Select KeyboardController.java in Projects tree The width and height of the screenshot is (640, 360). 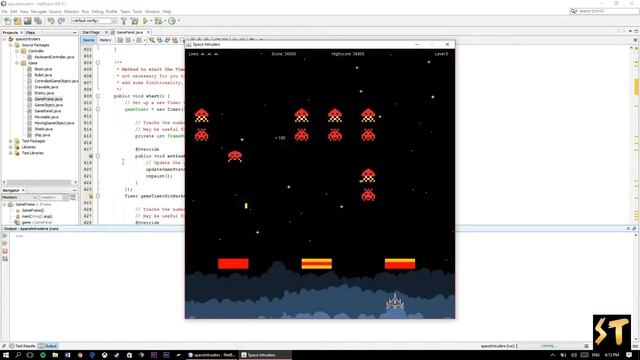pos(54,57)
